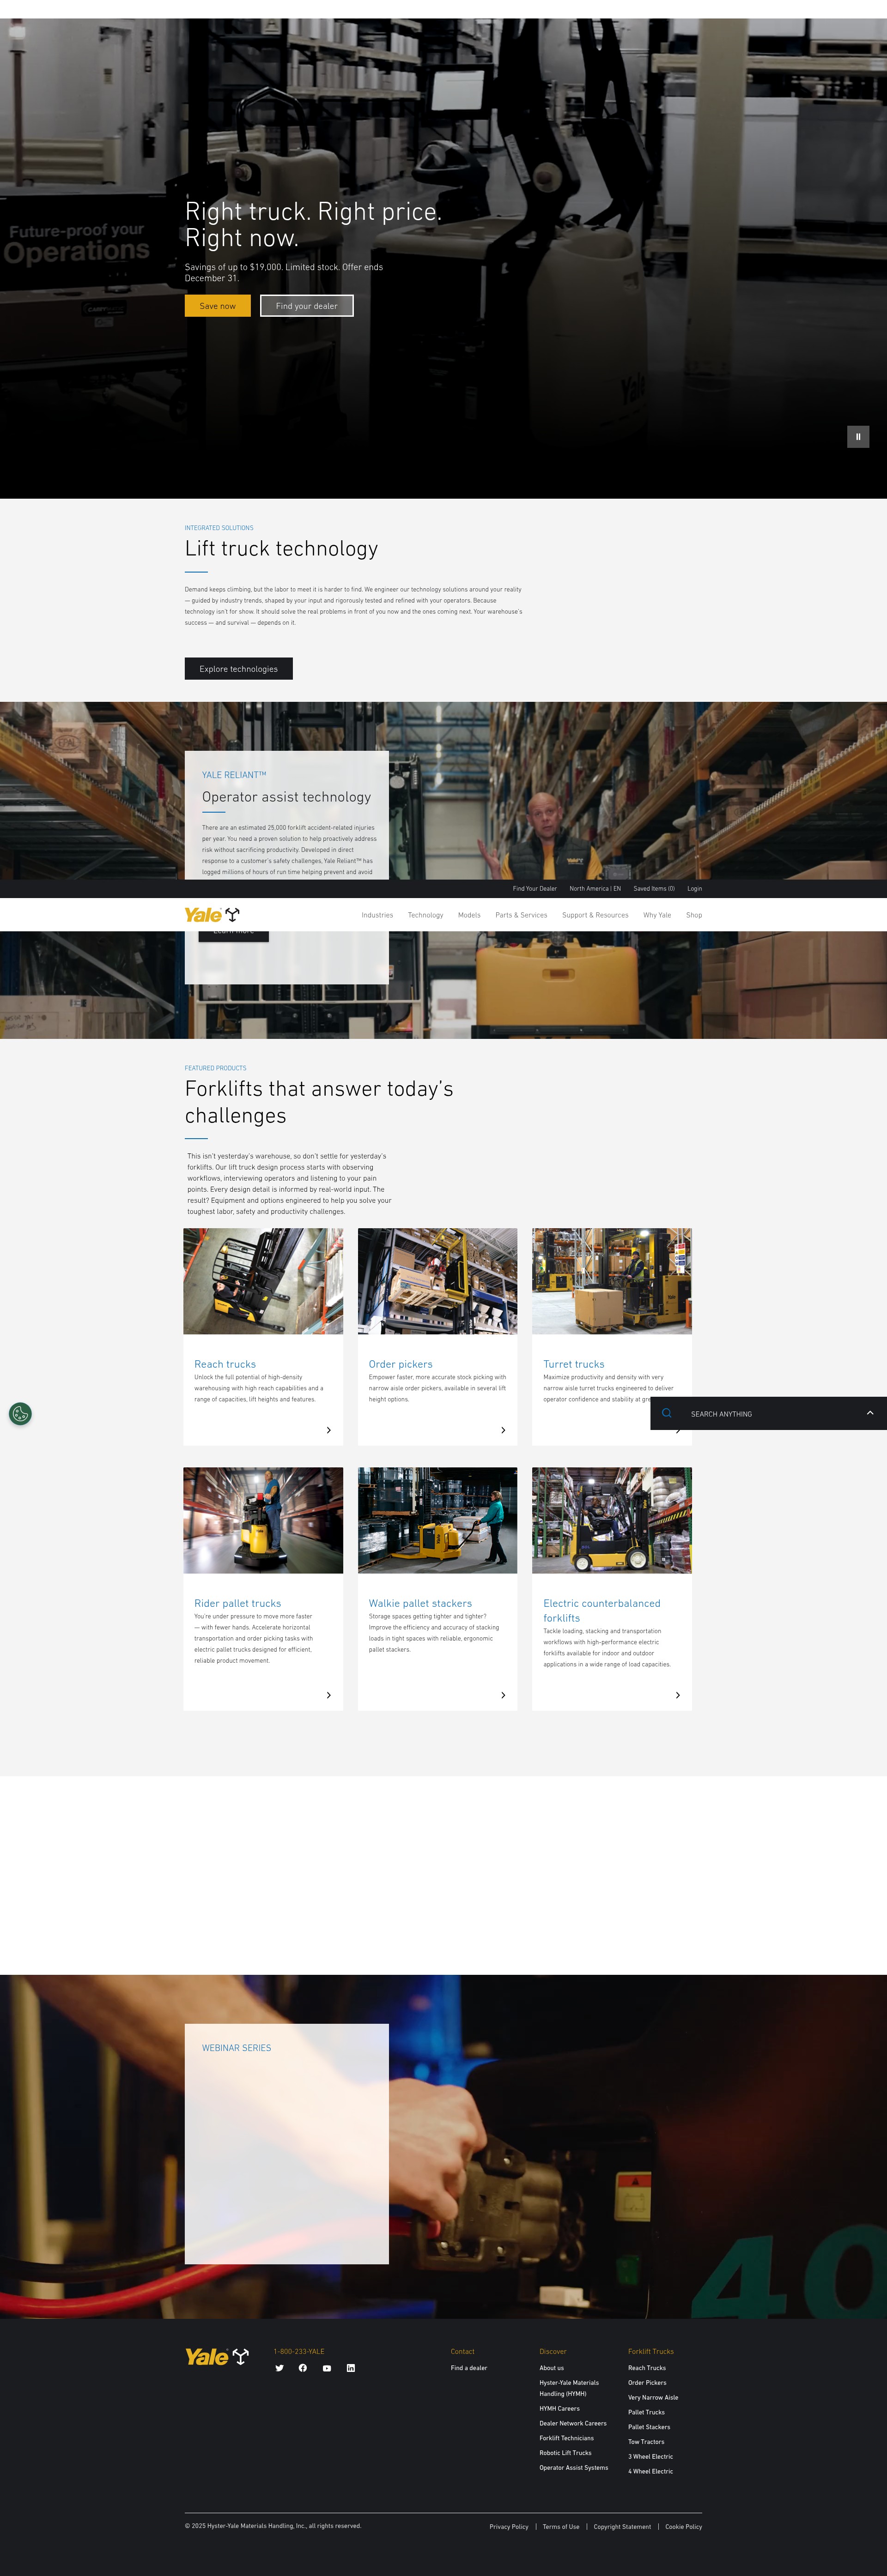Click arrow on Order pickers card

(x=503, y=1430)
